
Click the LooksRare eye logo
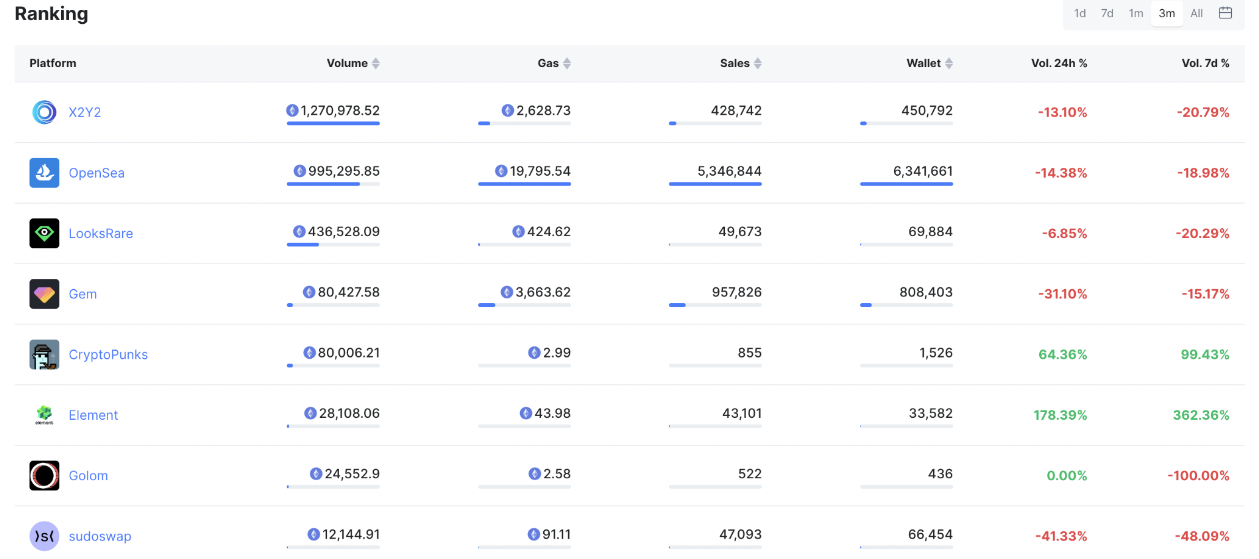44,233
